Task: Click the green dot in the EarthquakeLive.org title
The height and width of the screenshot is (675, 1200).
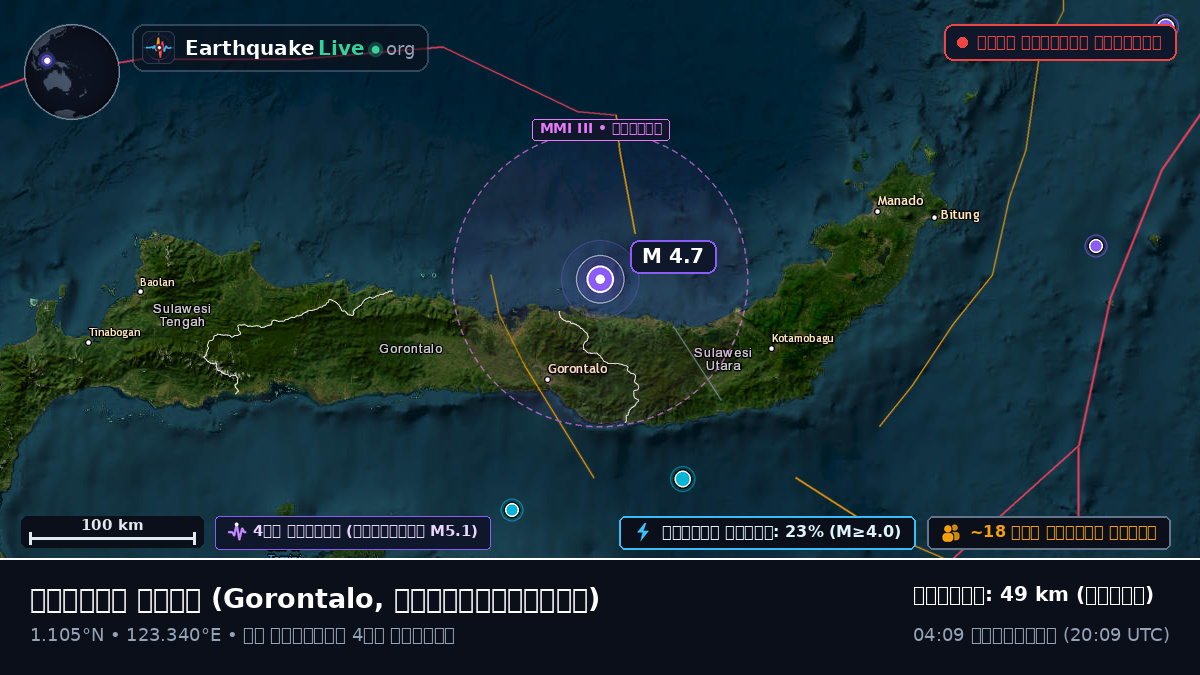Action: 375,49
